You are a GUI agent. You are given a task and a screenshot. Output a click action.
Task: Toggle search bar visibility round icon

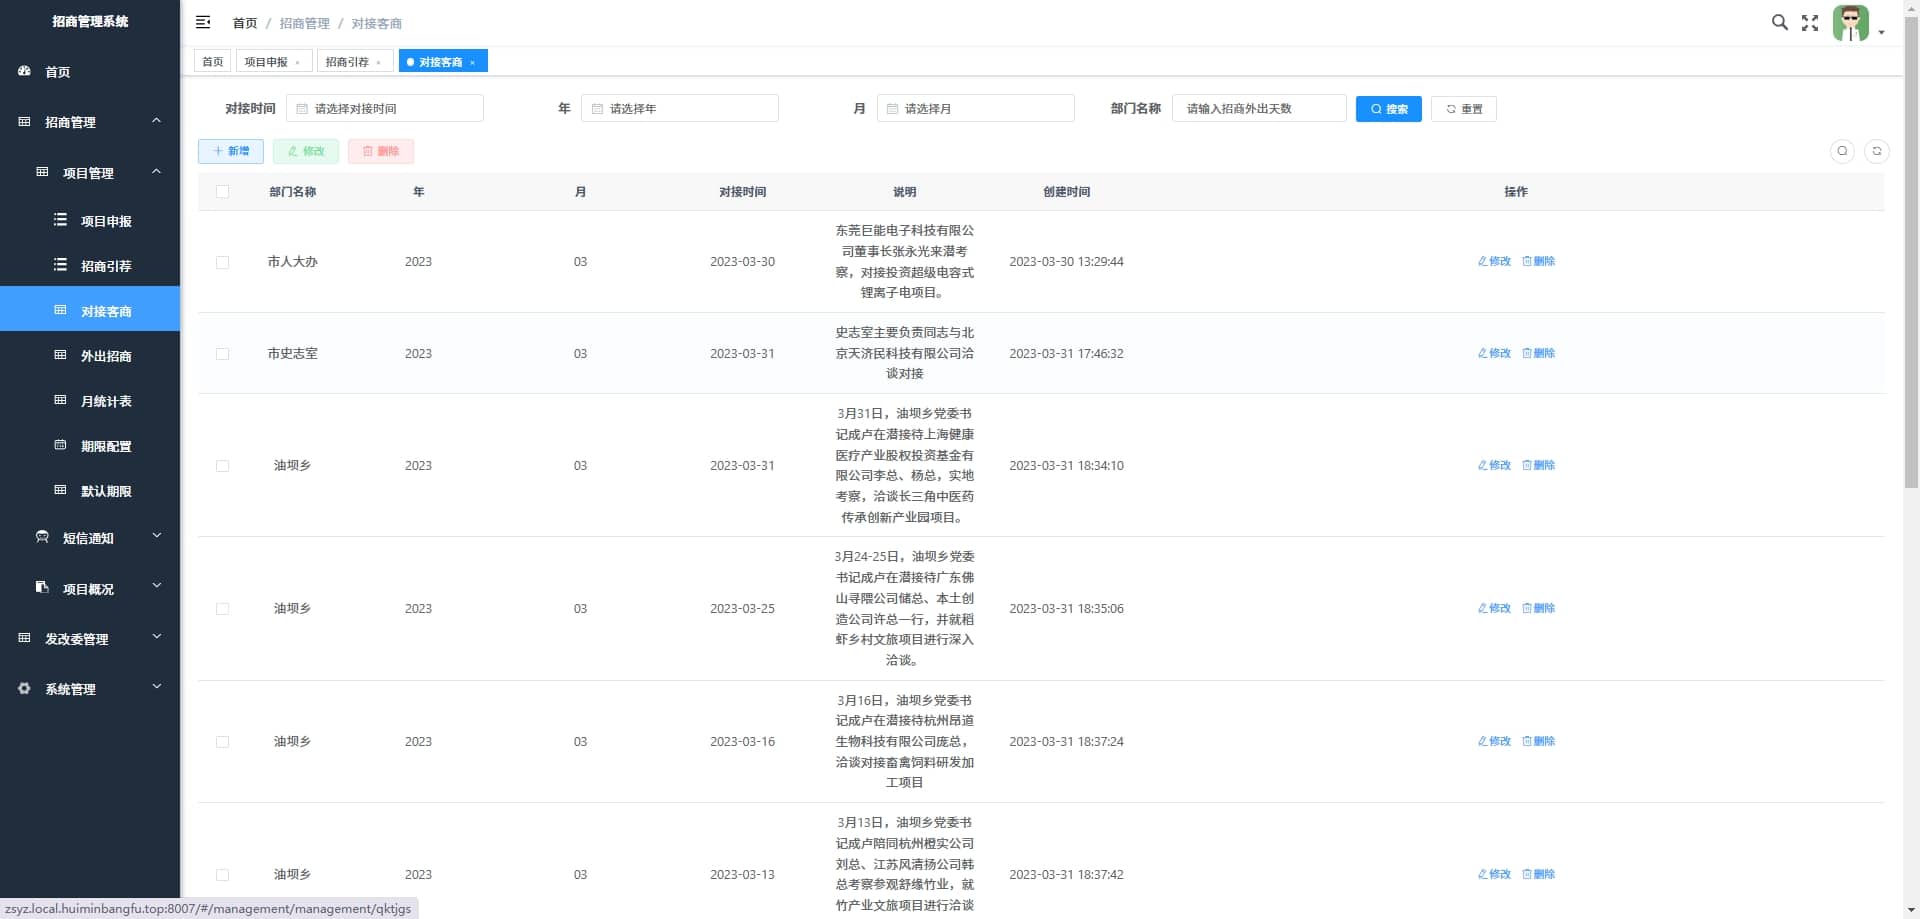click(x=1842, y=151)
